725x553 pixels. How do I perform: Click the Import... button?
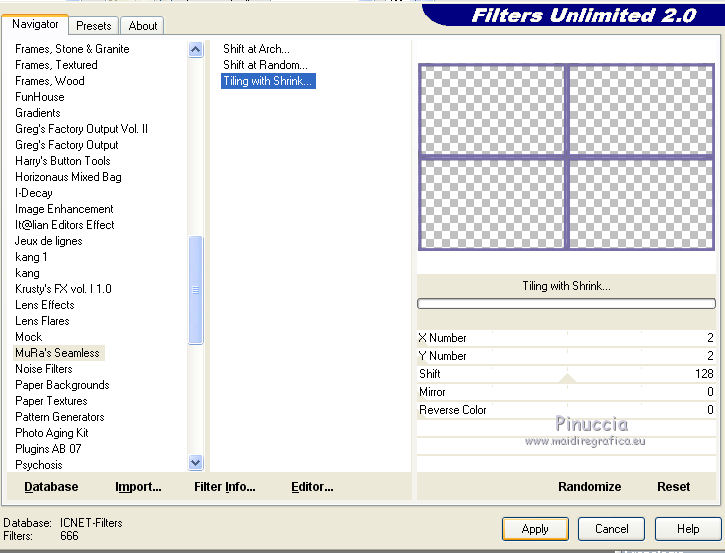coord(138,487)
